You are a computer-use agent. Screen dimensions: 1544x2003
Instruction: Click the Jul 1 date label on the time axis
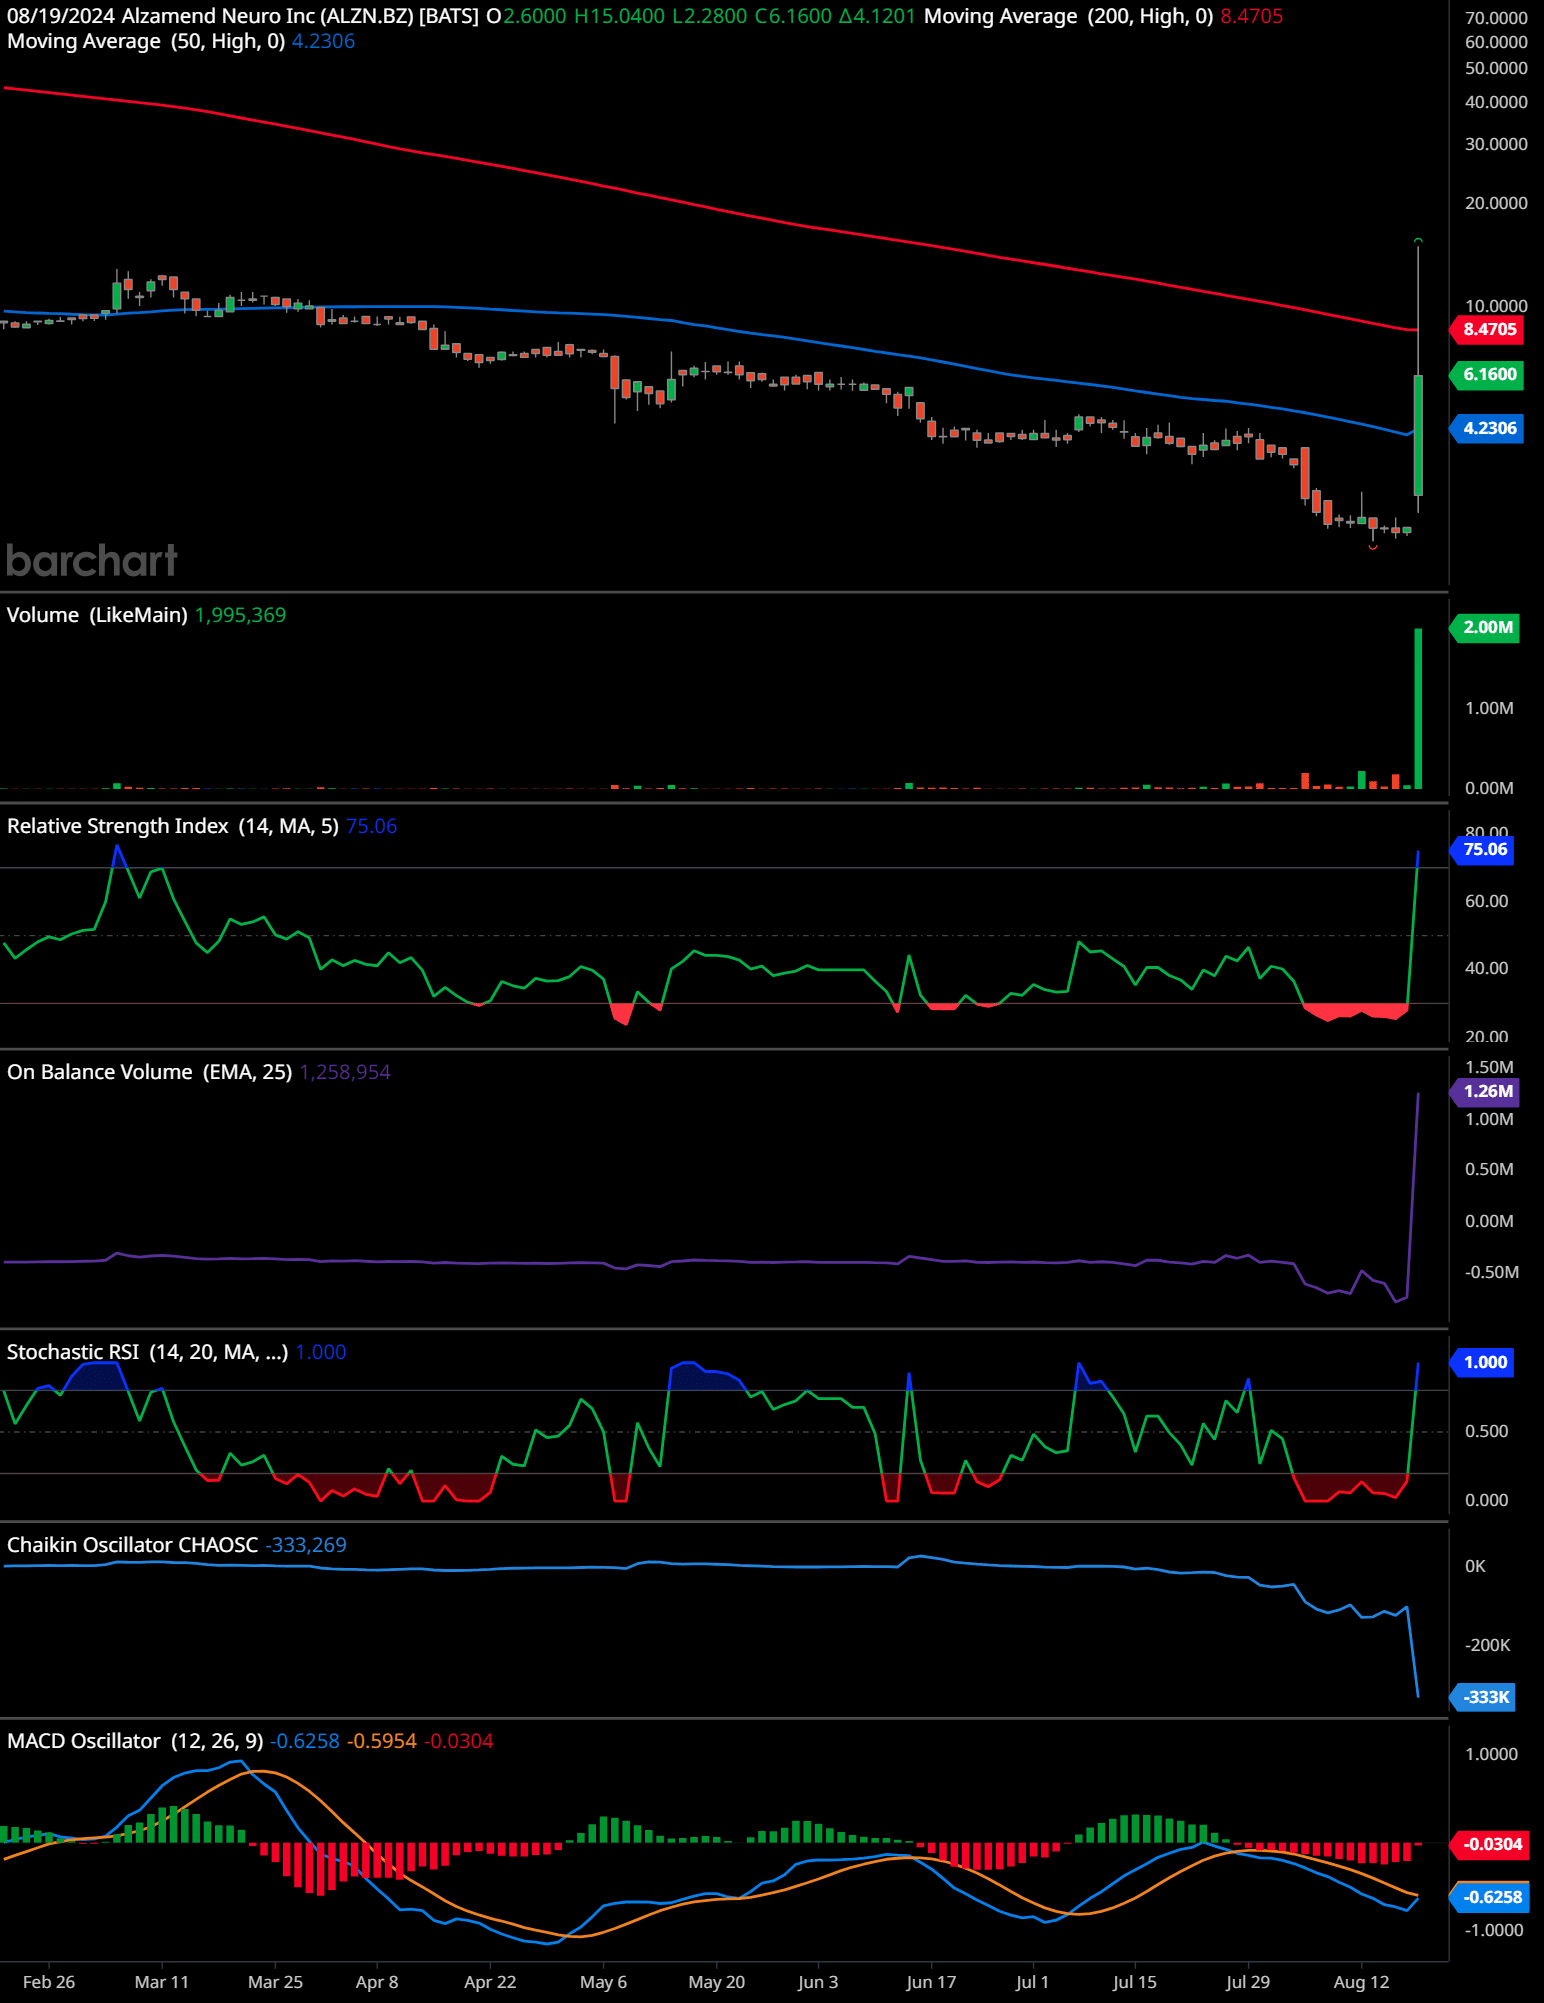tap(1032, 1982)
